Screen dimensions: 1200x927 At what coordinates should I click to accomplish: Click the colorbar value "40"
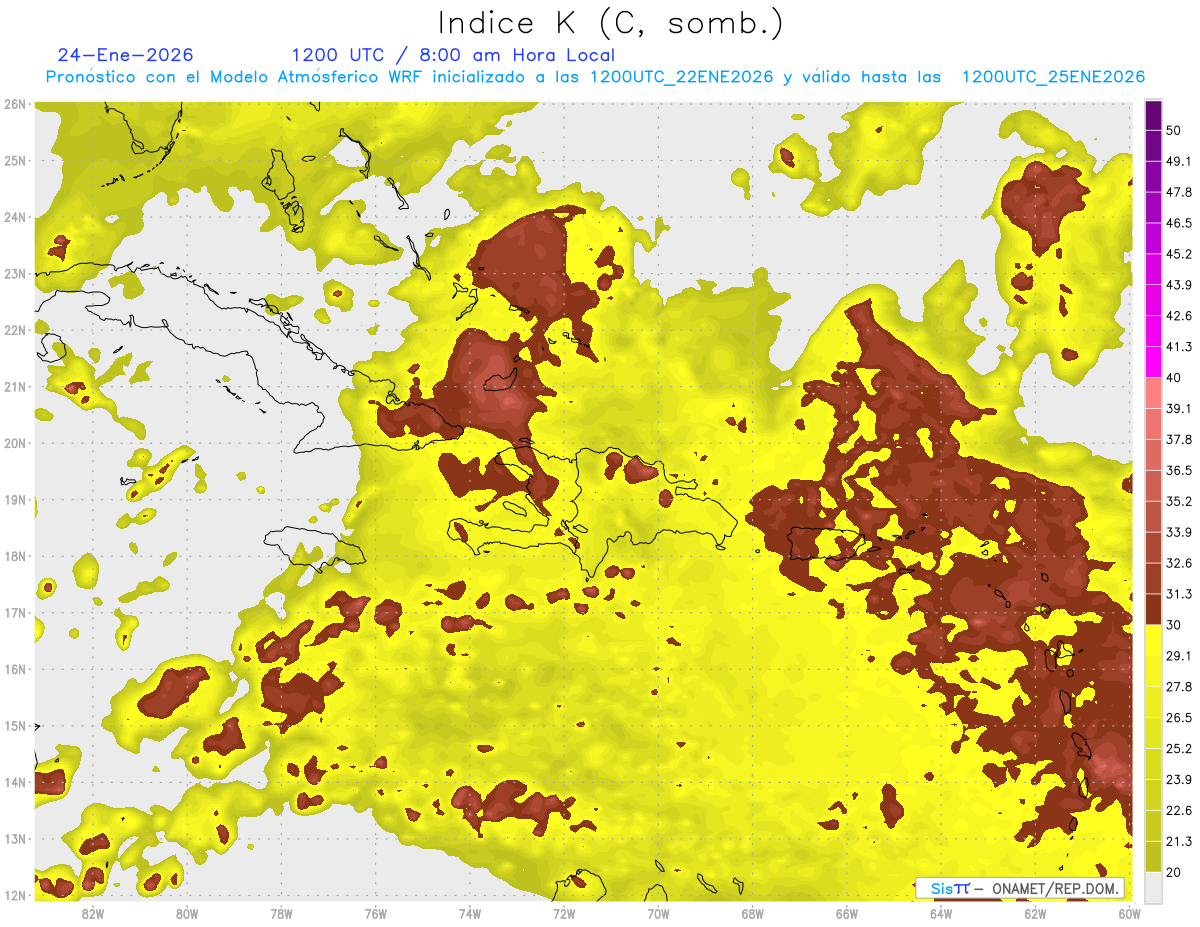[1174, 377]
